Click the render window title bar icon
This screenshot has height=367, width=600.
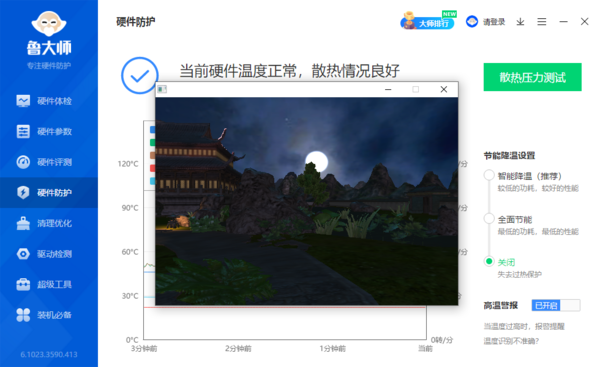(x=162, y=89)
